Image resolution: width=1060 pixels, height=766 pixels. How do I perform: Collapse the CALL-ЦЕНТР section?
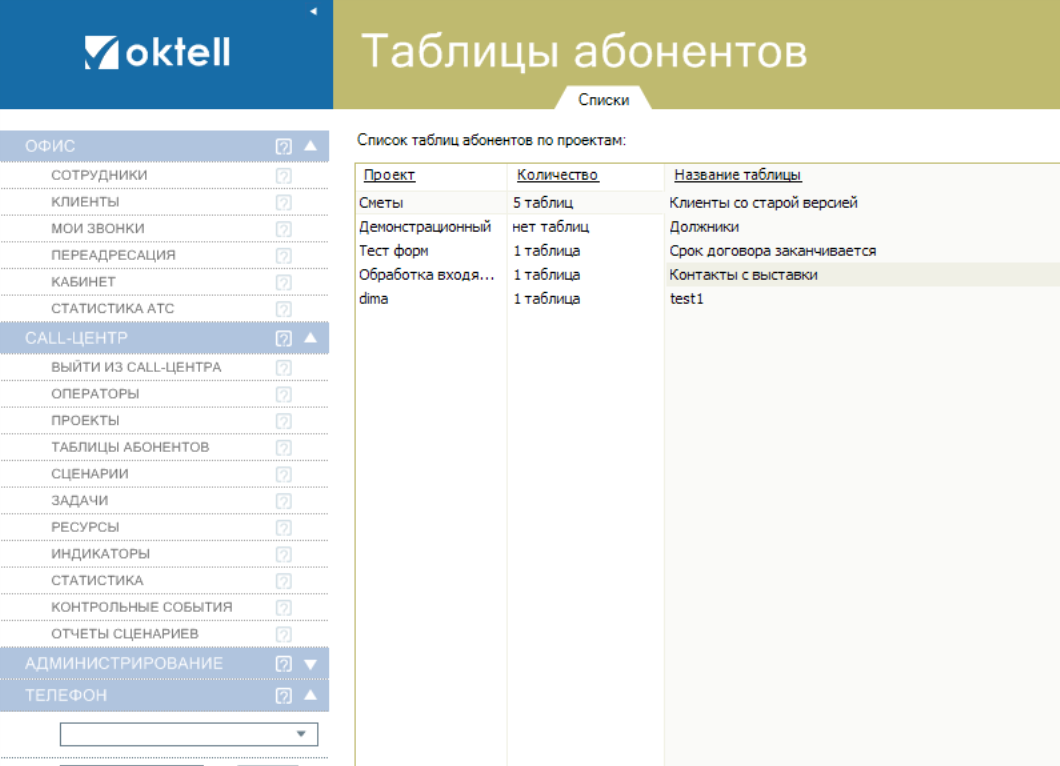click(x=310, y=338)
